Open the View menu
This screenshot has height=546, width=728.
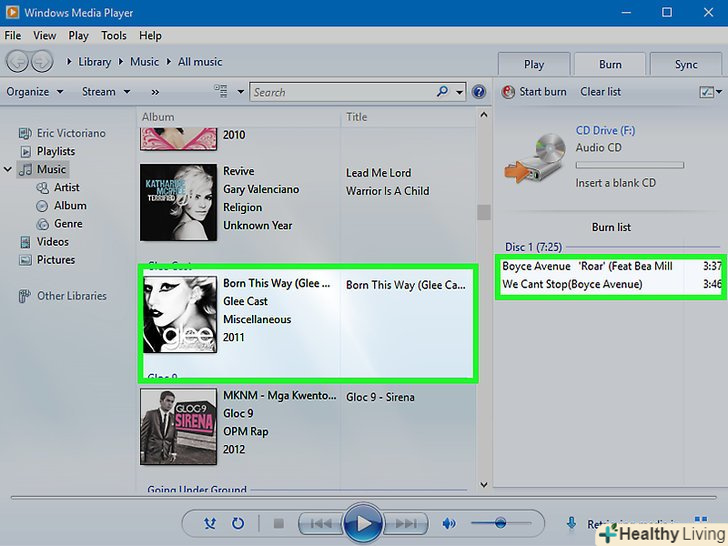click(45, 35)
